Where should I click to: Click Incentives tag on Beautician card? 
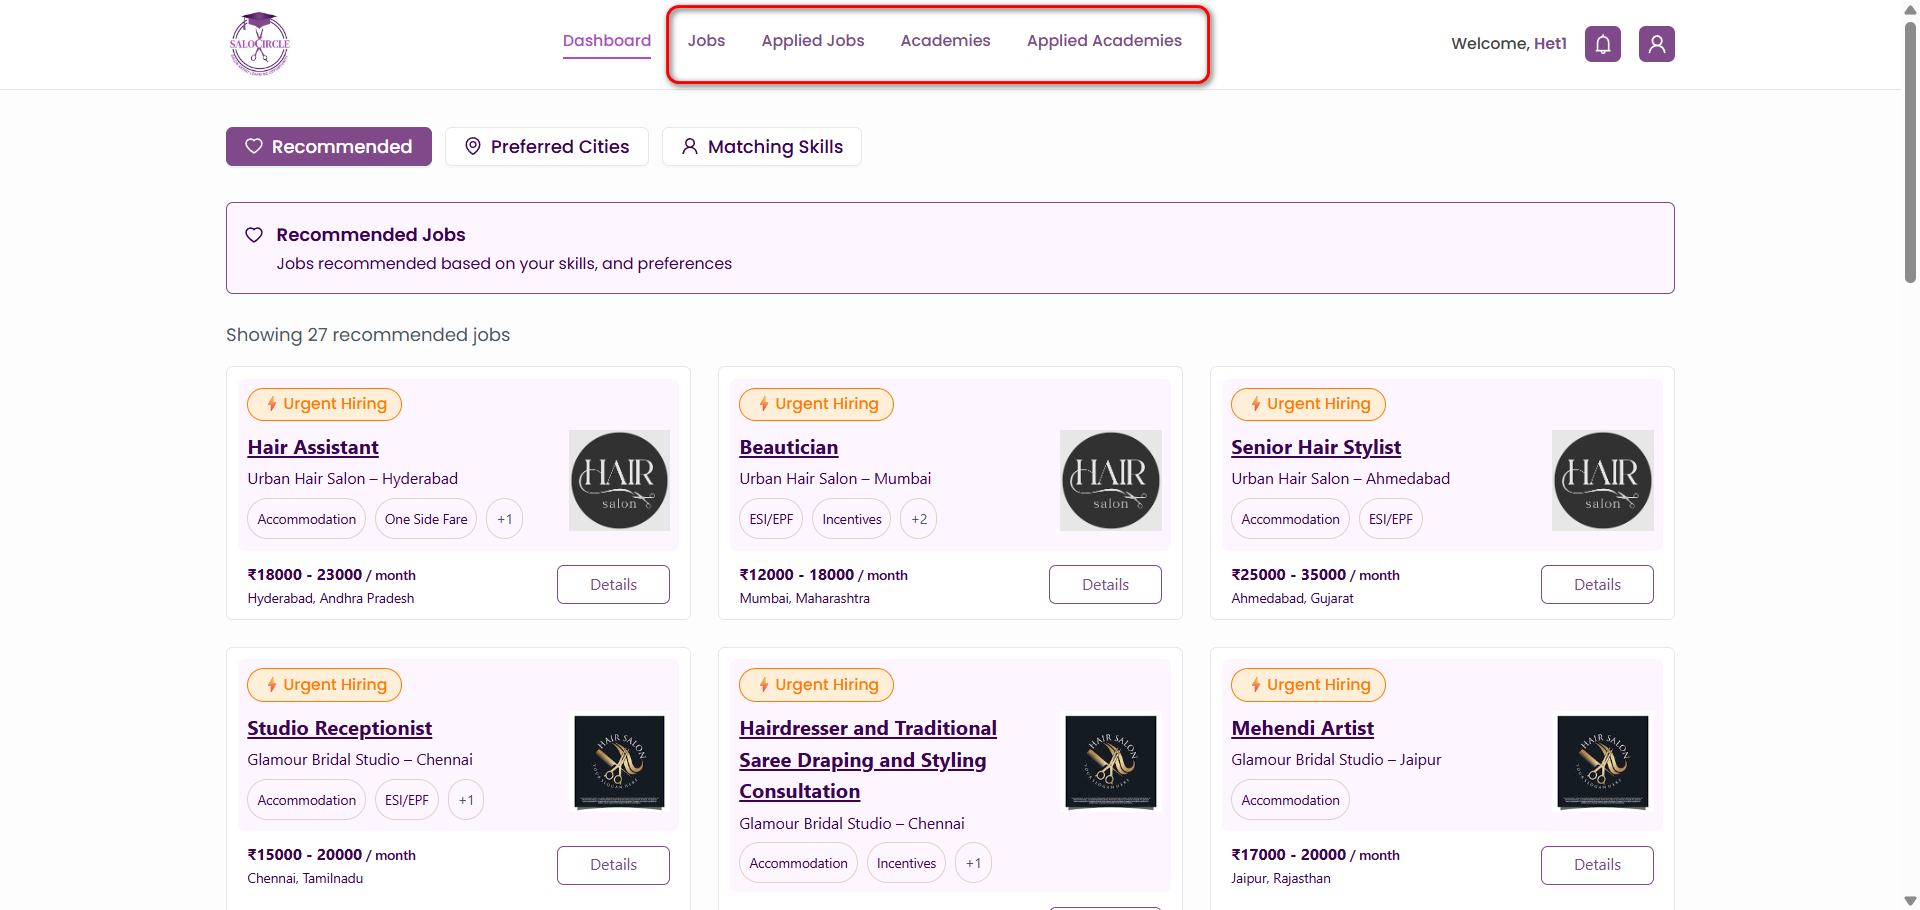(852, 519)
